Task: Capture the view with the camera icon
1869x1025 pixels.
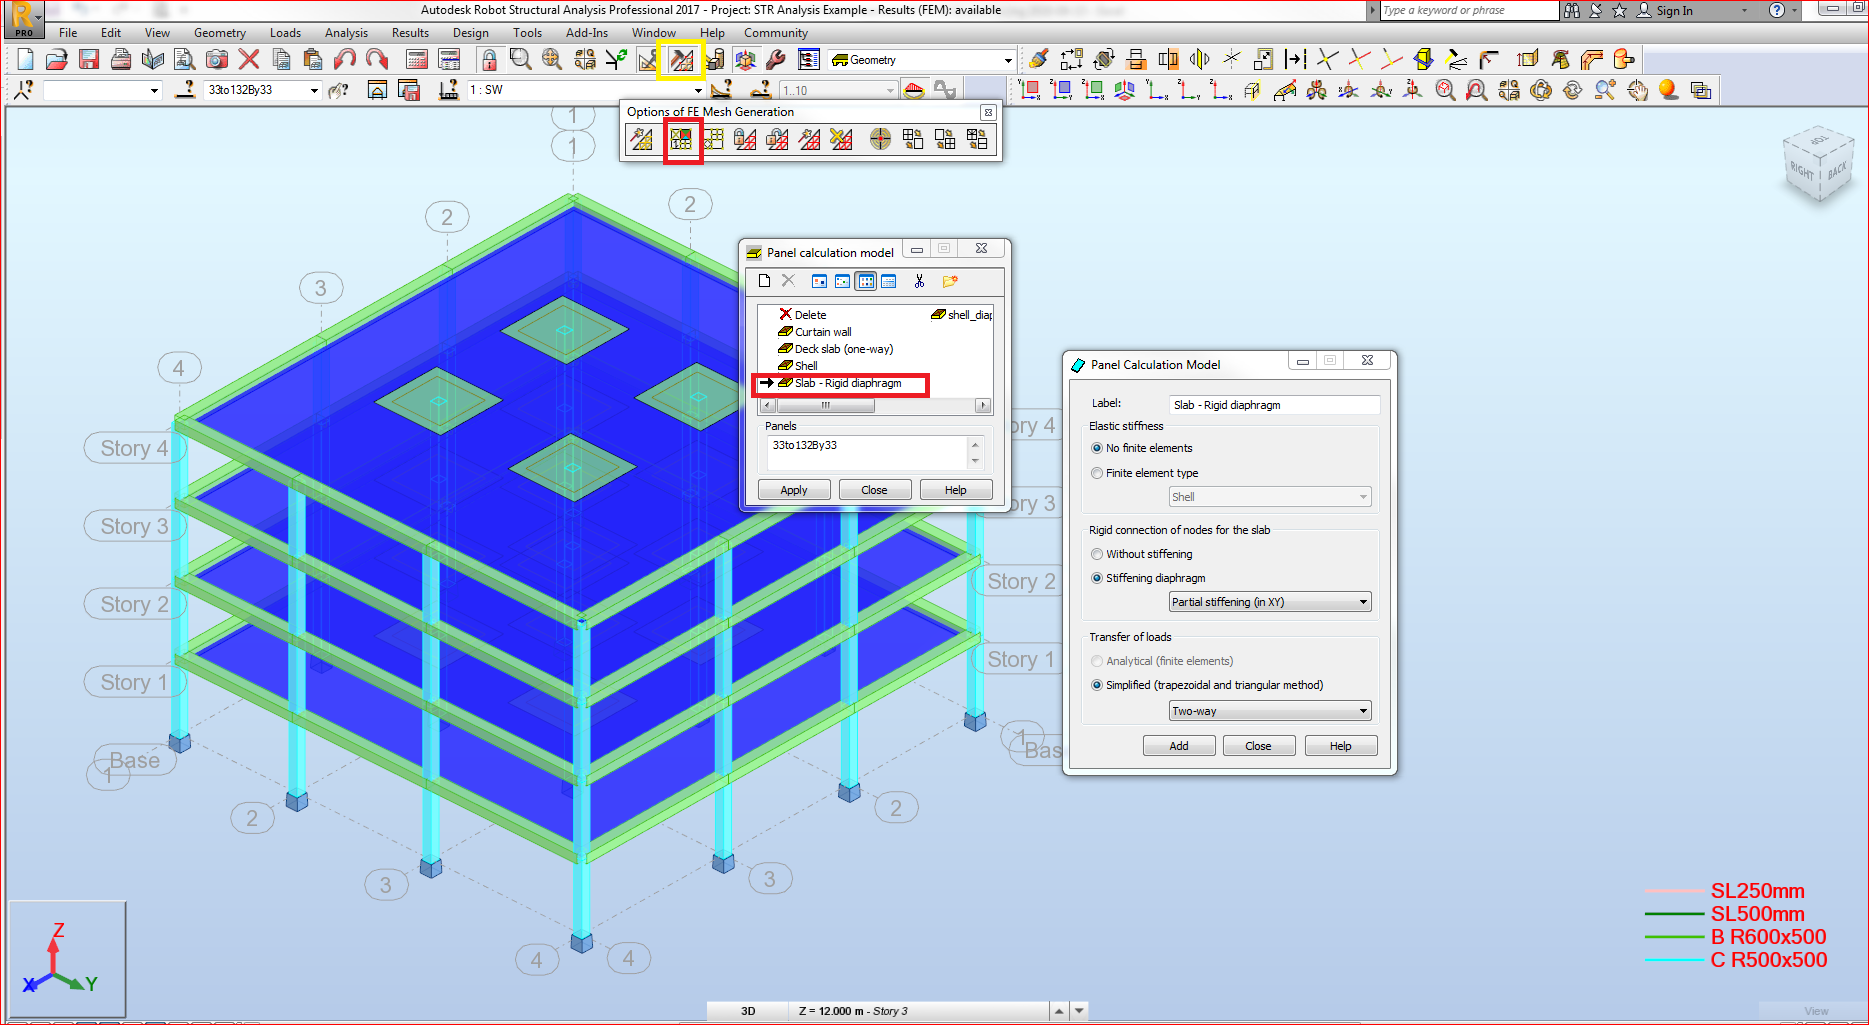Action: tap(217, 60)
